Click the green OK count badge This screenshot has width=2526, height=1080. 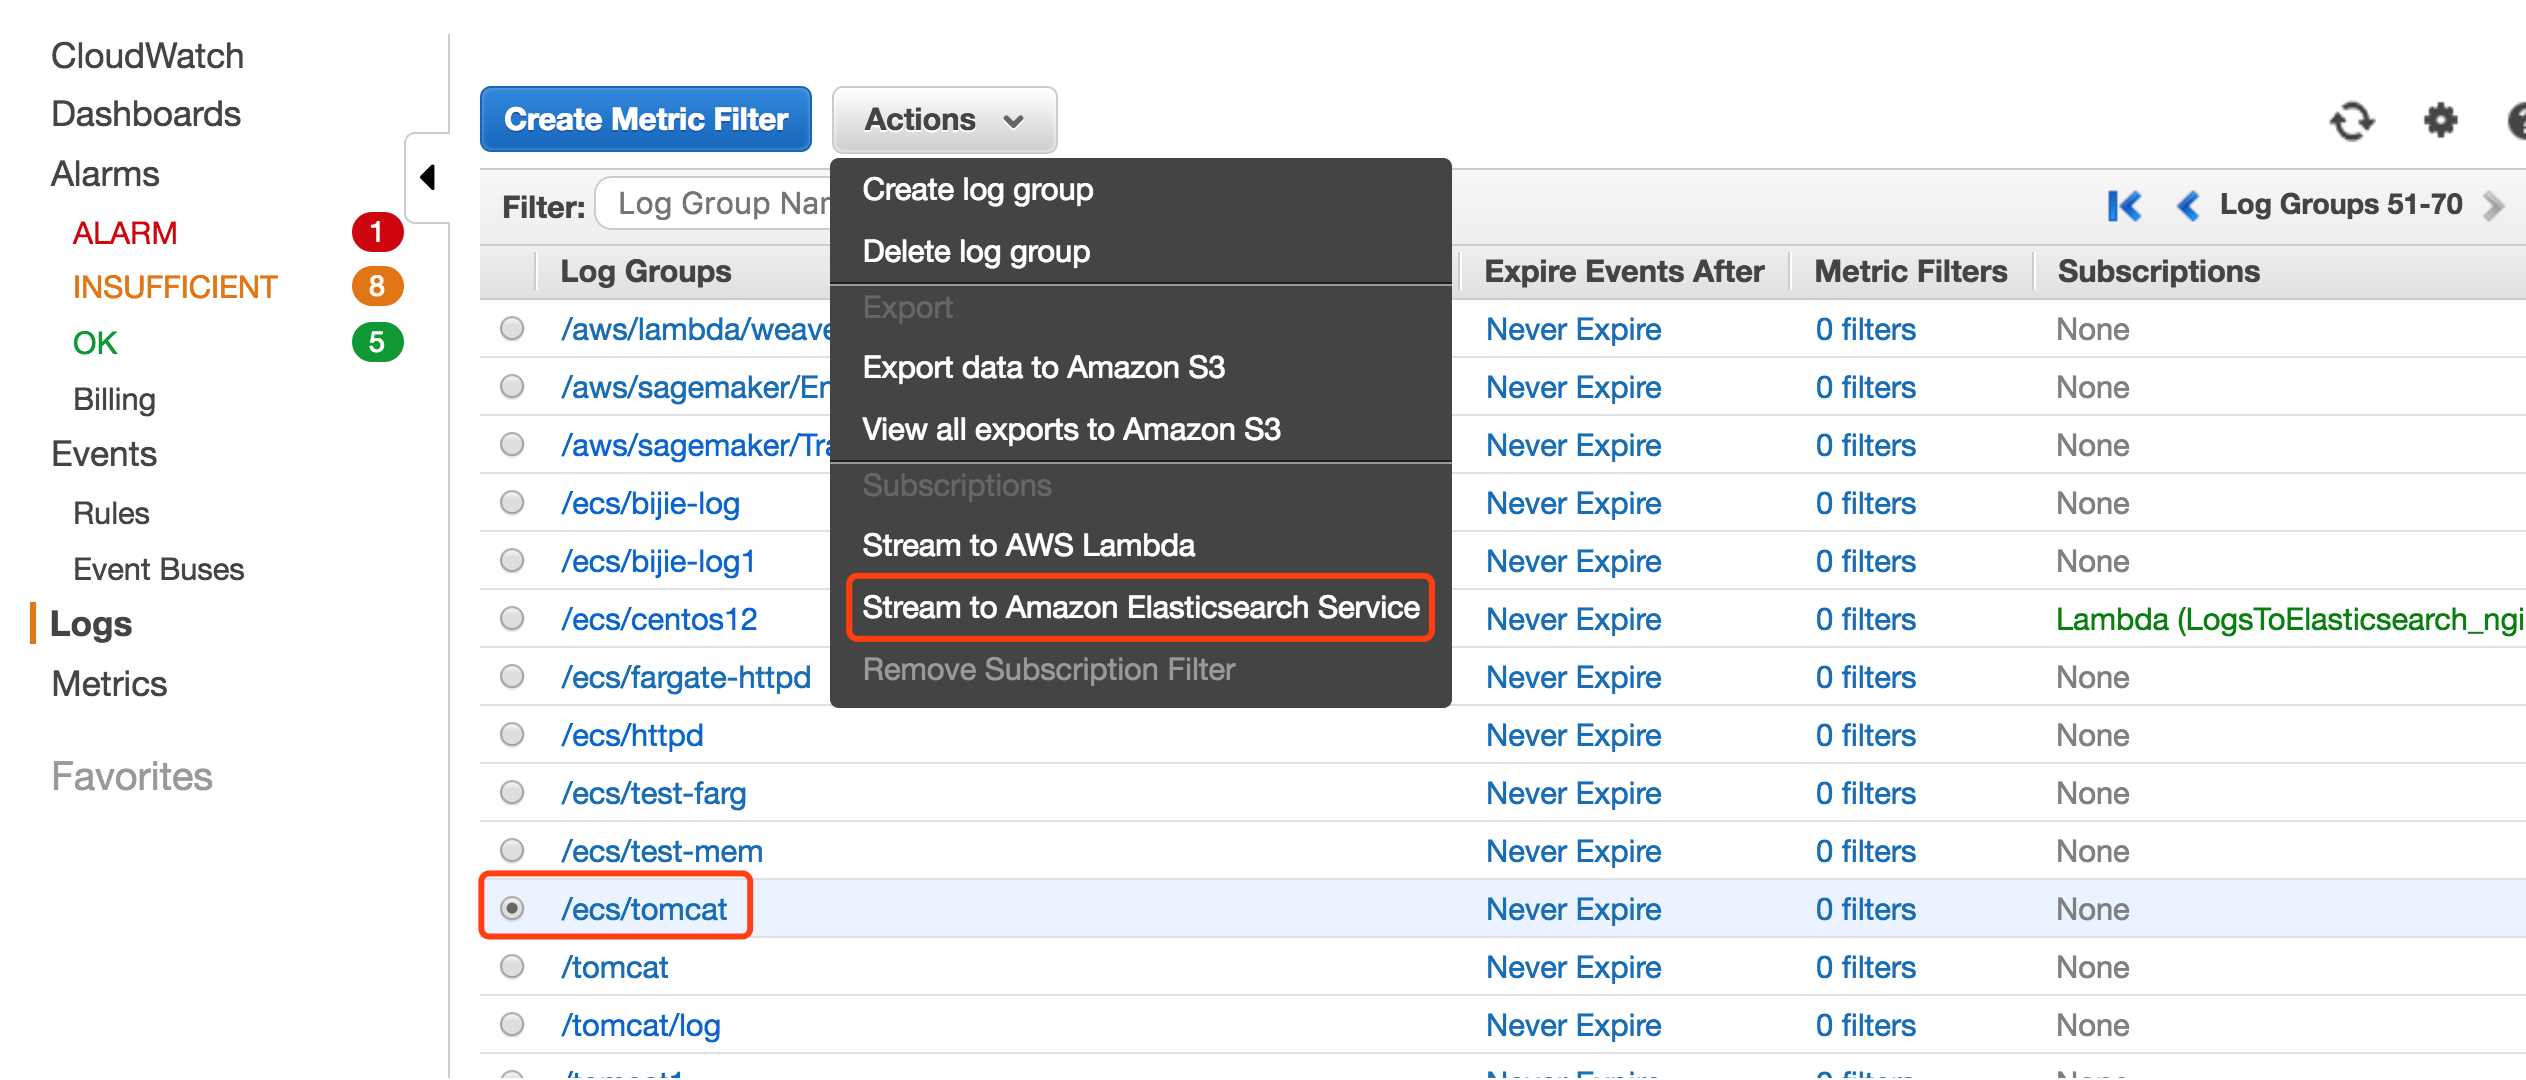coord(377,343)
